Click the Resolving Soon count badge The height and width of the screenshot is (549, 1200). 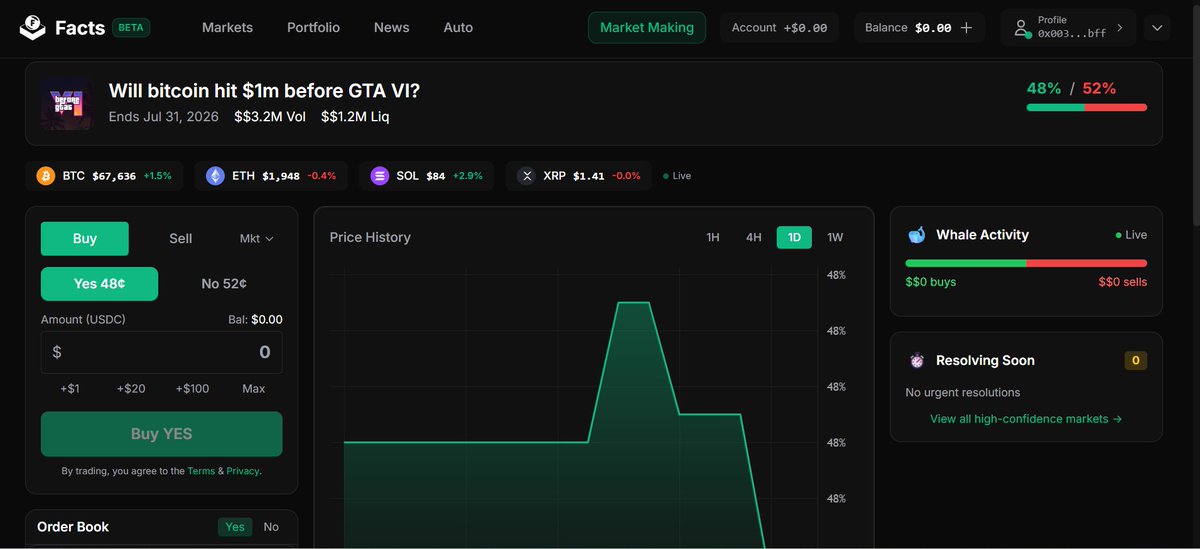tap(1135, 360)
